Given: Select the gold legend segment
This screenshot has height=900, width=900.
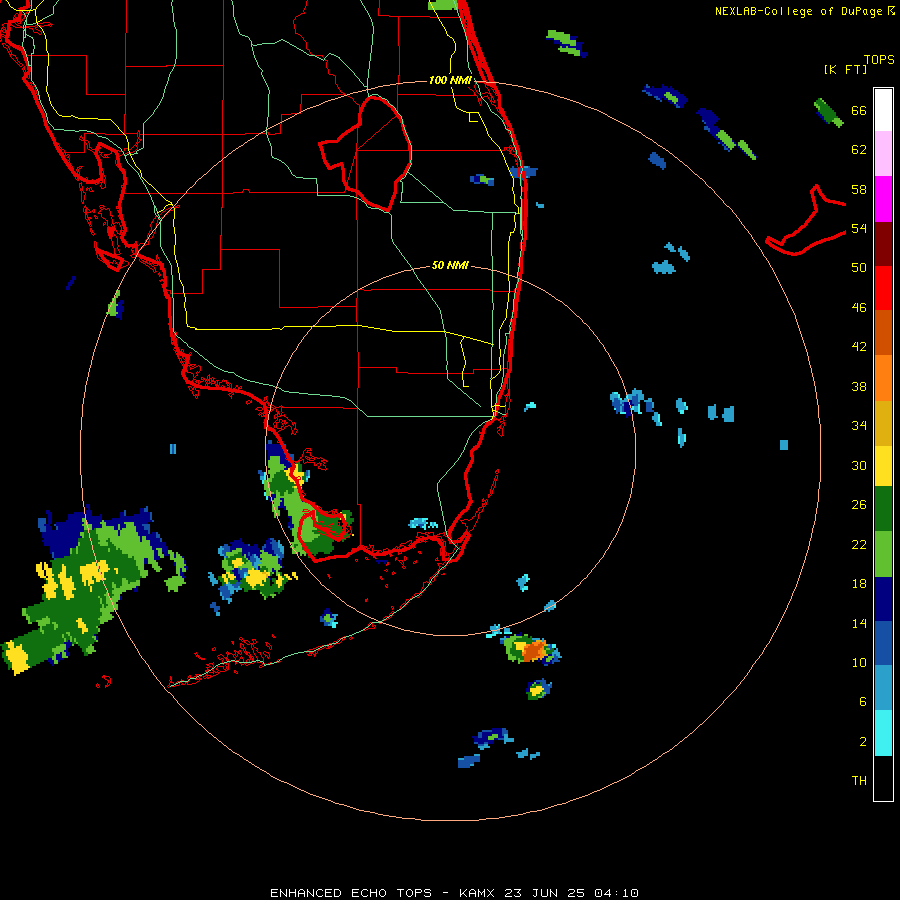Looking at the screenshot, I should tap(883, 423).
